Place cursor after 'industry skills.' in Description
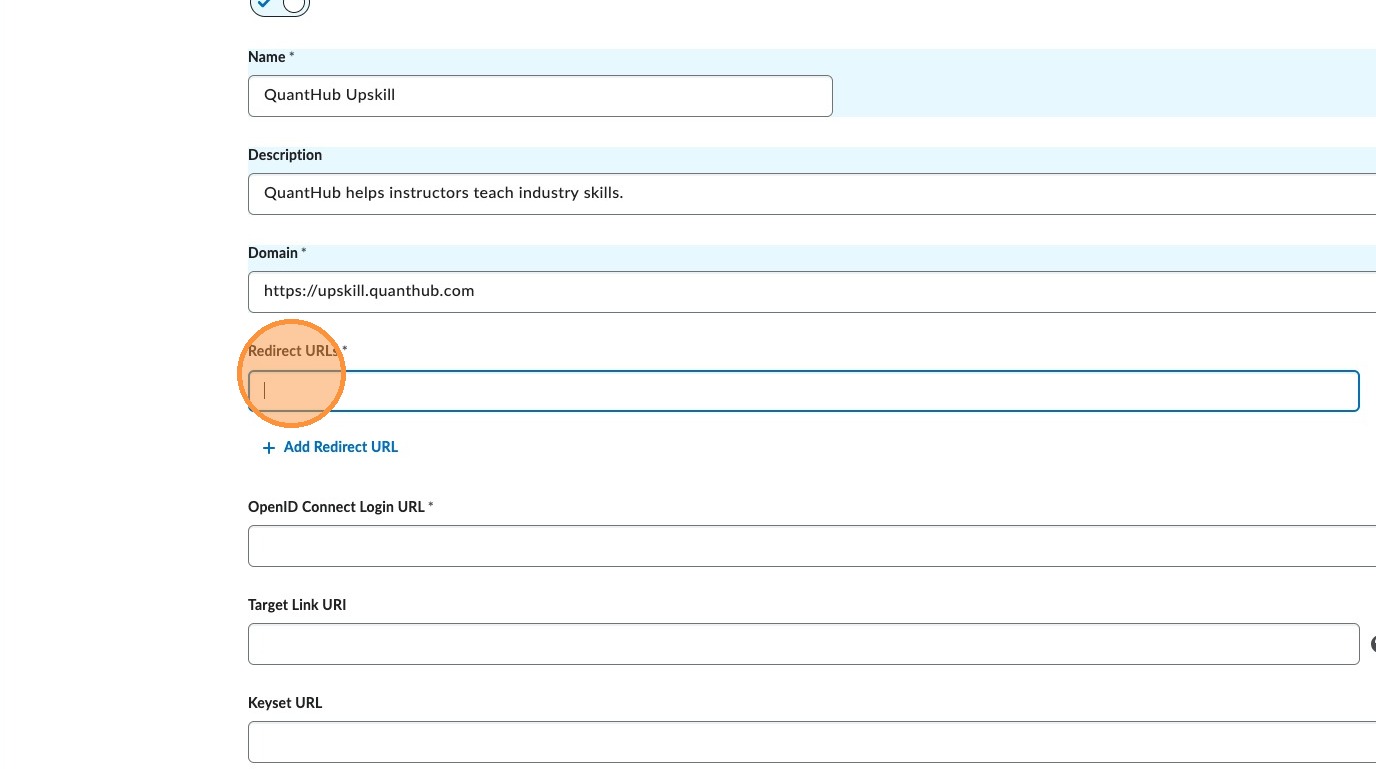This screenshot has height=769, width=1376. pyautogui.click(x=625, y=194)
